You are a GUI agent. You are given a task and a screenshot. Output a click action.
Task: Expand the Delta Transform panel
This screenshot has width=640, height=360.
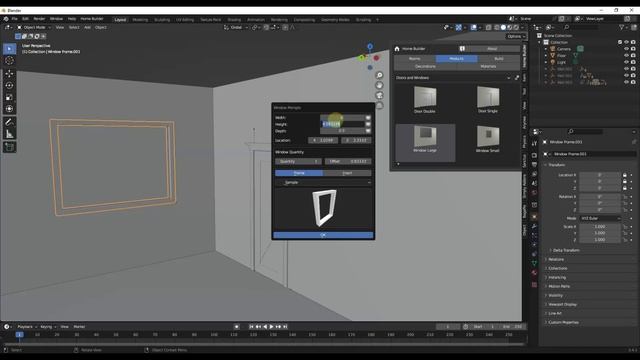tap(566, 250)
